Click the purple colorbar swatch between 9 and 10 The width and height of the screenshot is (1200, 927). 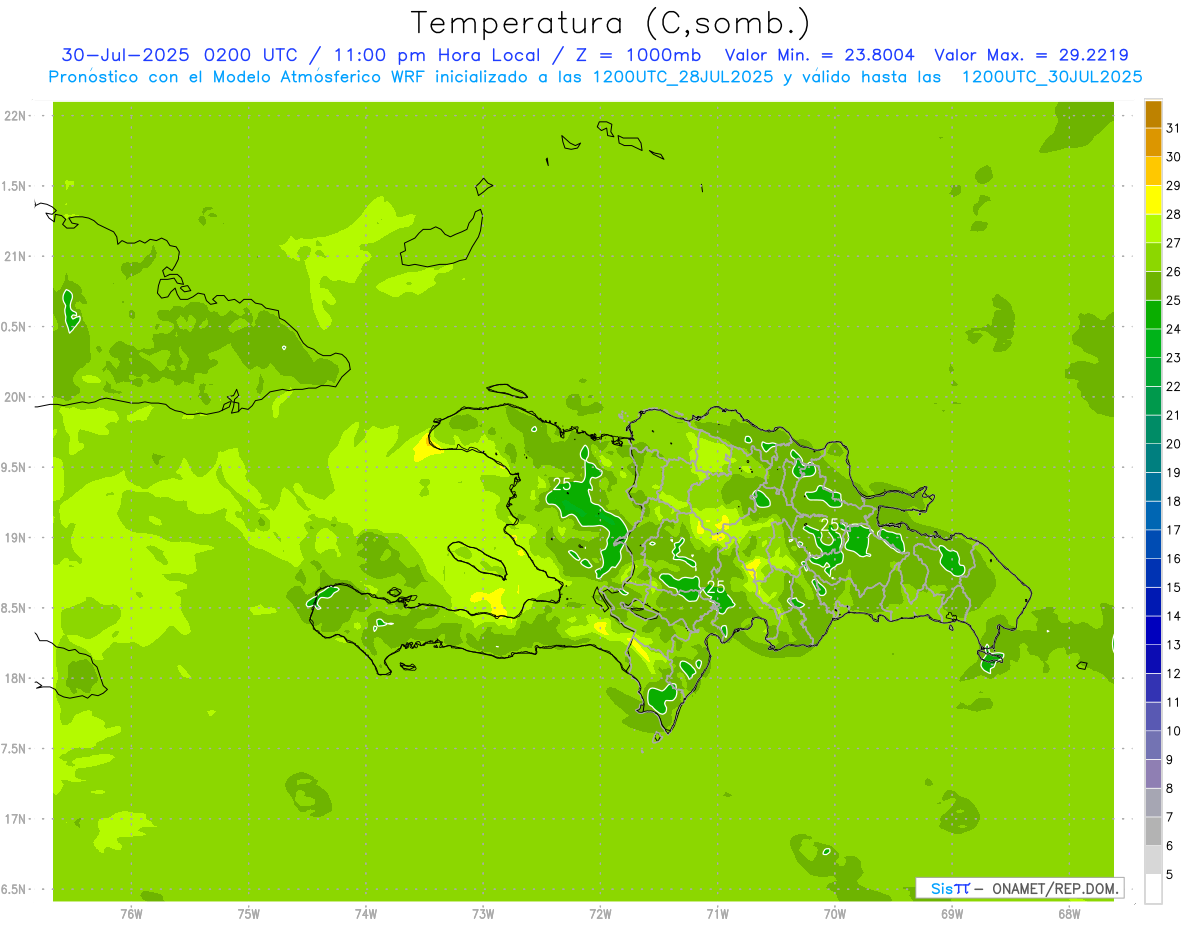(x=1153, y=746)
